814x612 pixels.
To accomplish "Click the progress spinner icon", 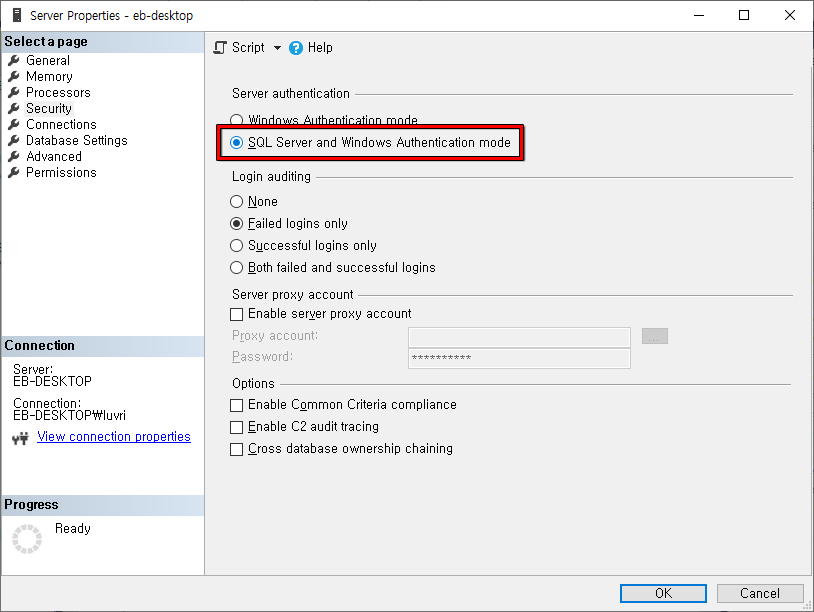I will (x=27, y=539).
